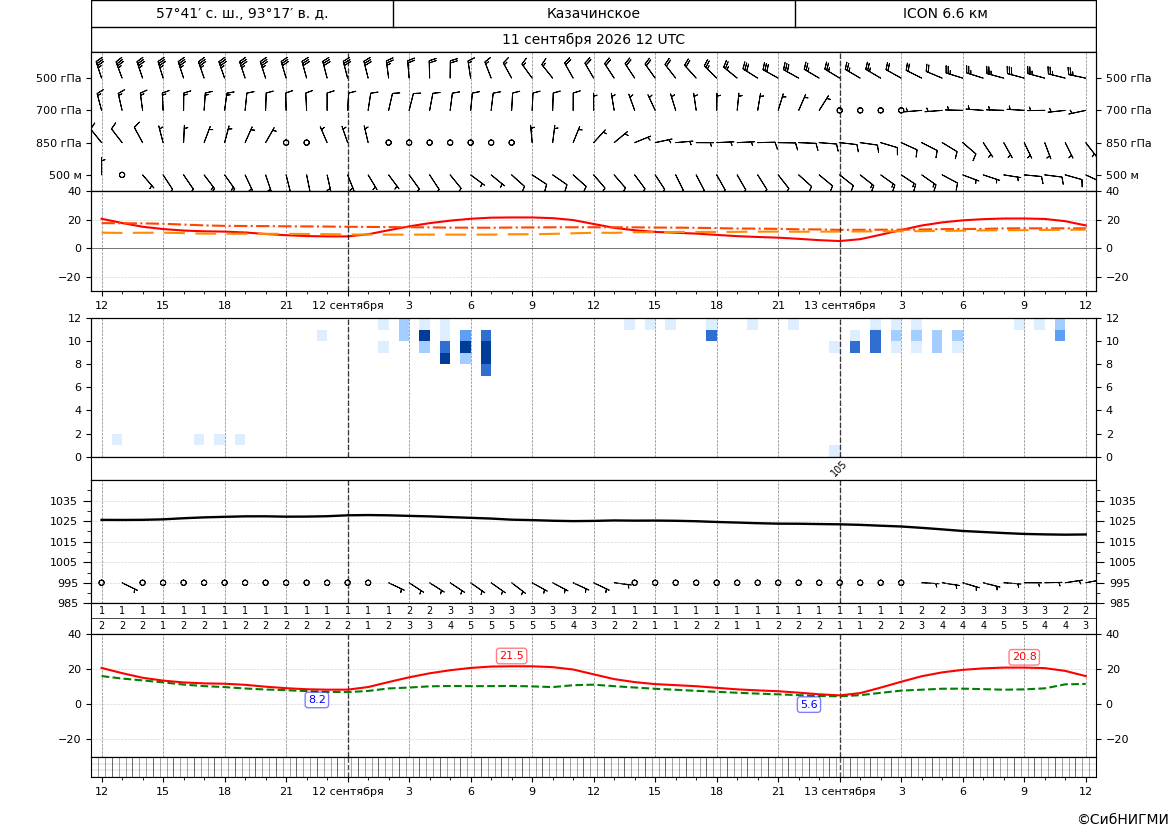
Task: Click the red 21.5 maximum temperature label
Action: pos(511,655)
